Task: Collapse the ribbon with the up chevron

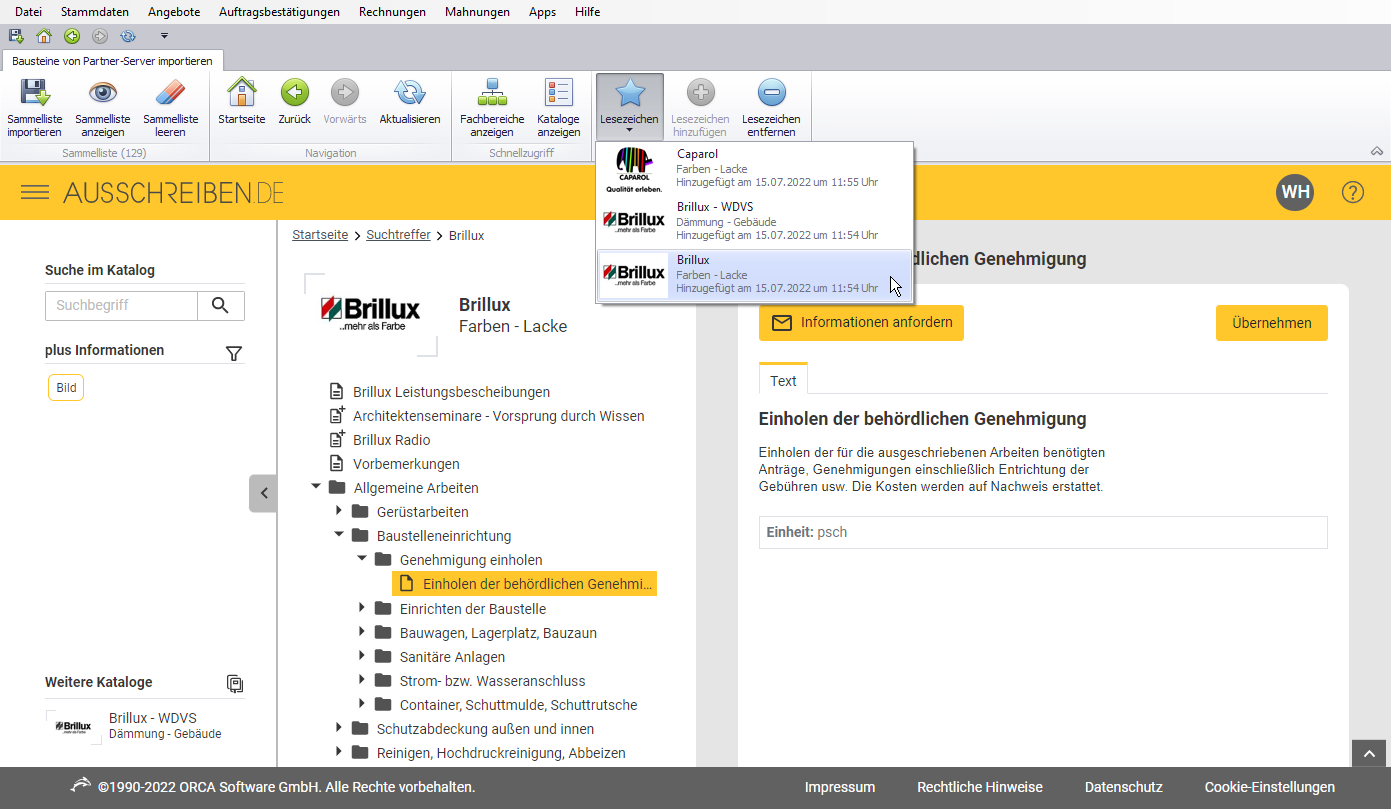Action: pos(1377,151)
